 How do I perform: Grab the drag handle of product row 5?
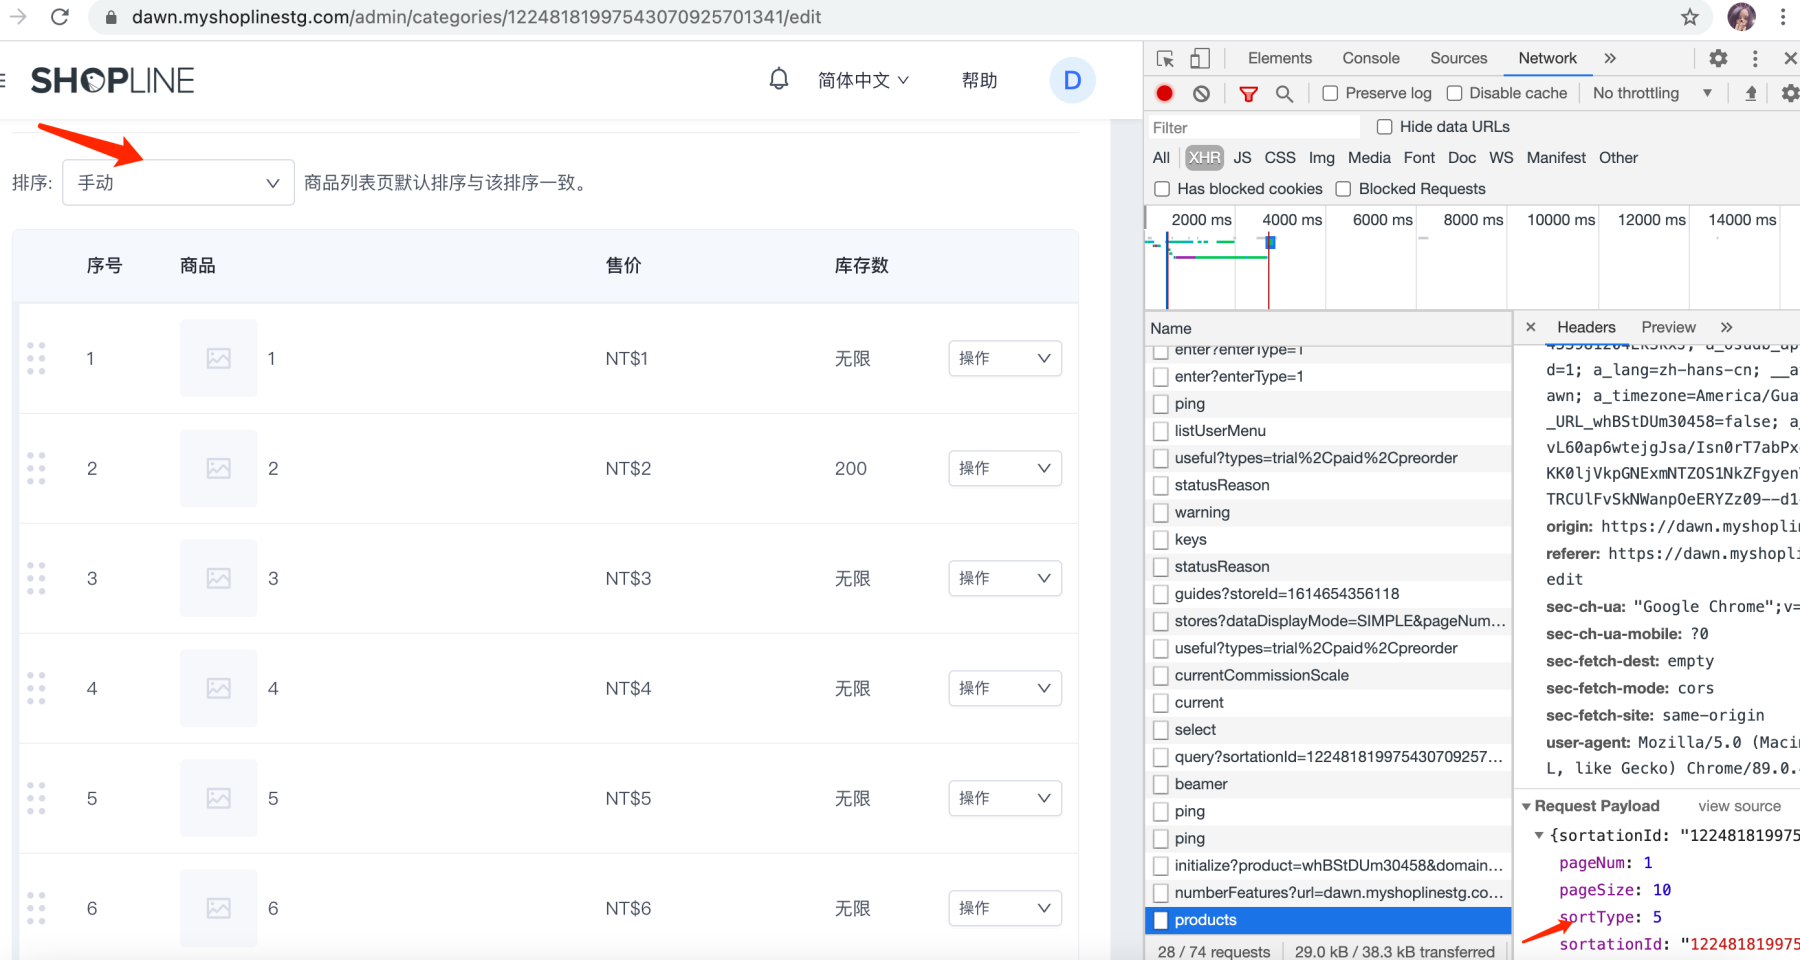tap(36, 798)
